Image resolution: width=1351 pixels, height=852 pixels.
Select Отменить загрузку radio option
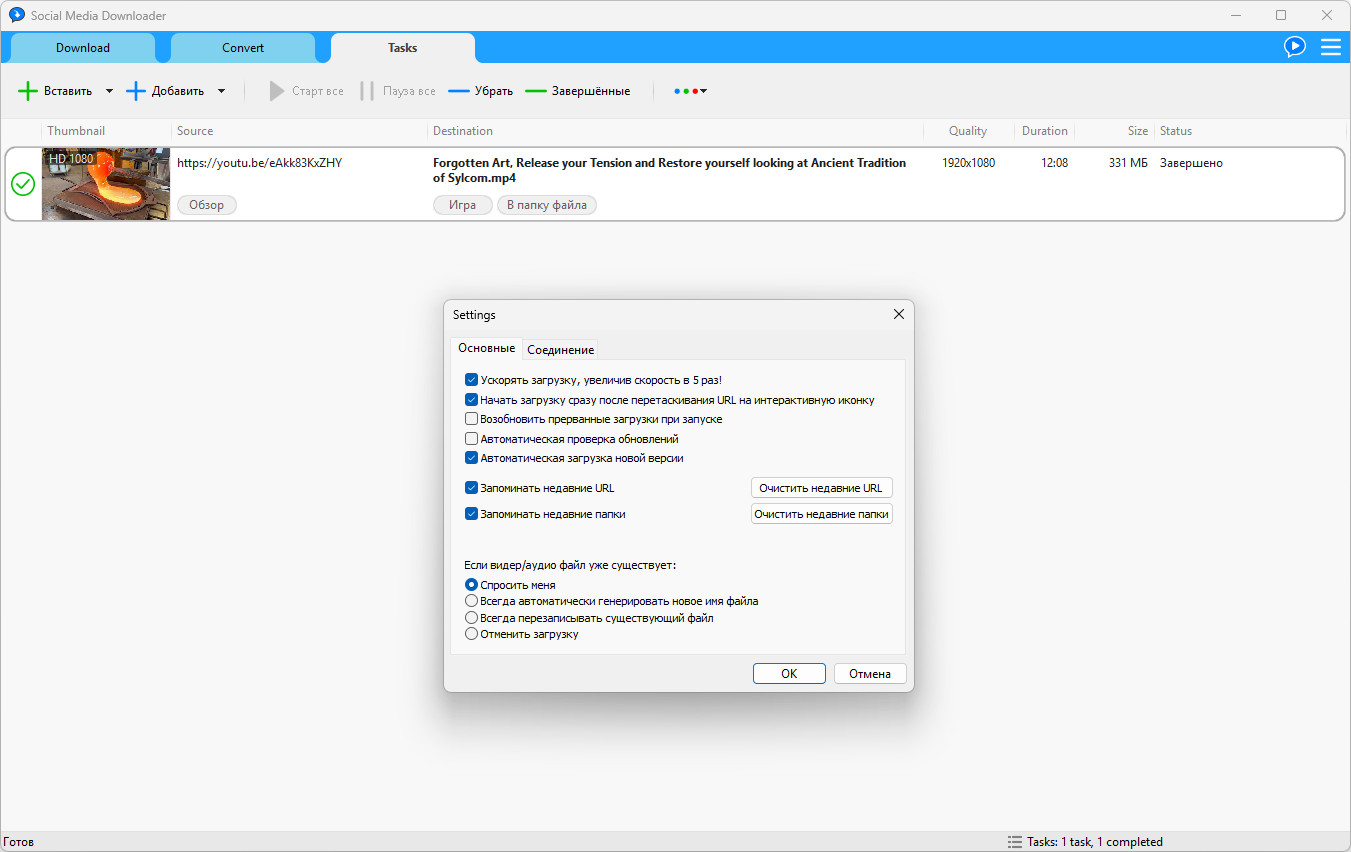pos(471,634)
